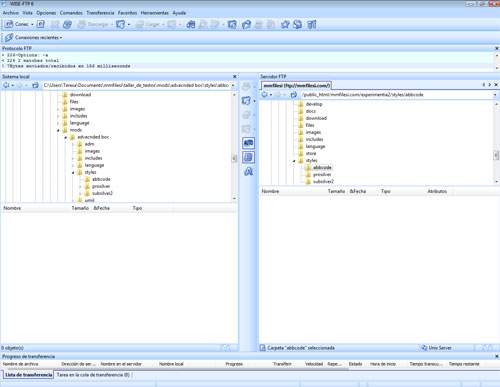Click Unix Server status indicator
This screenshot has height=387, width=500.
click(x=436, y=348)
